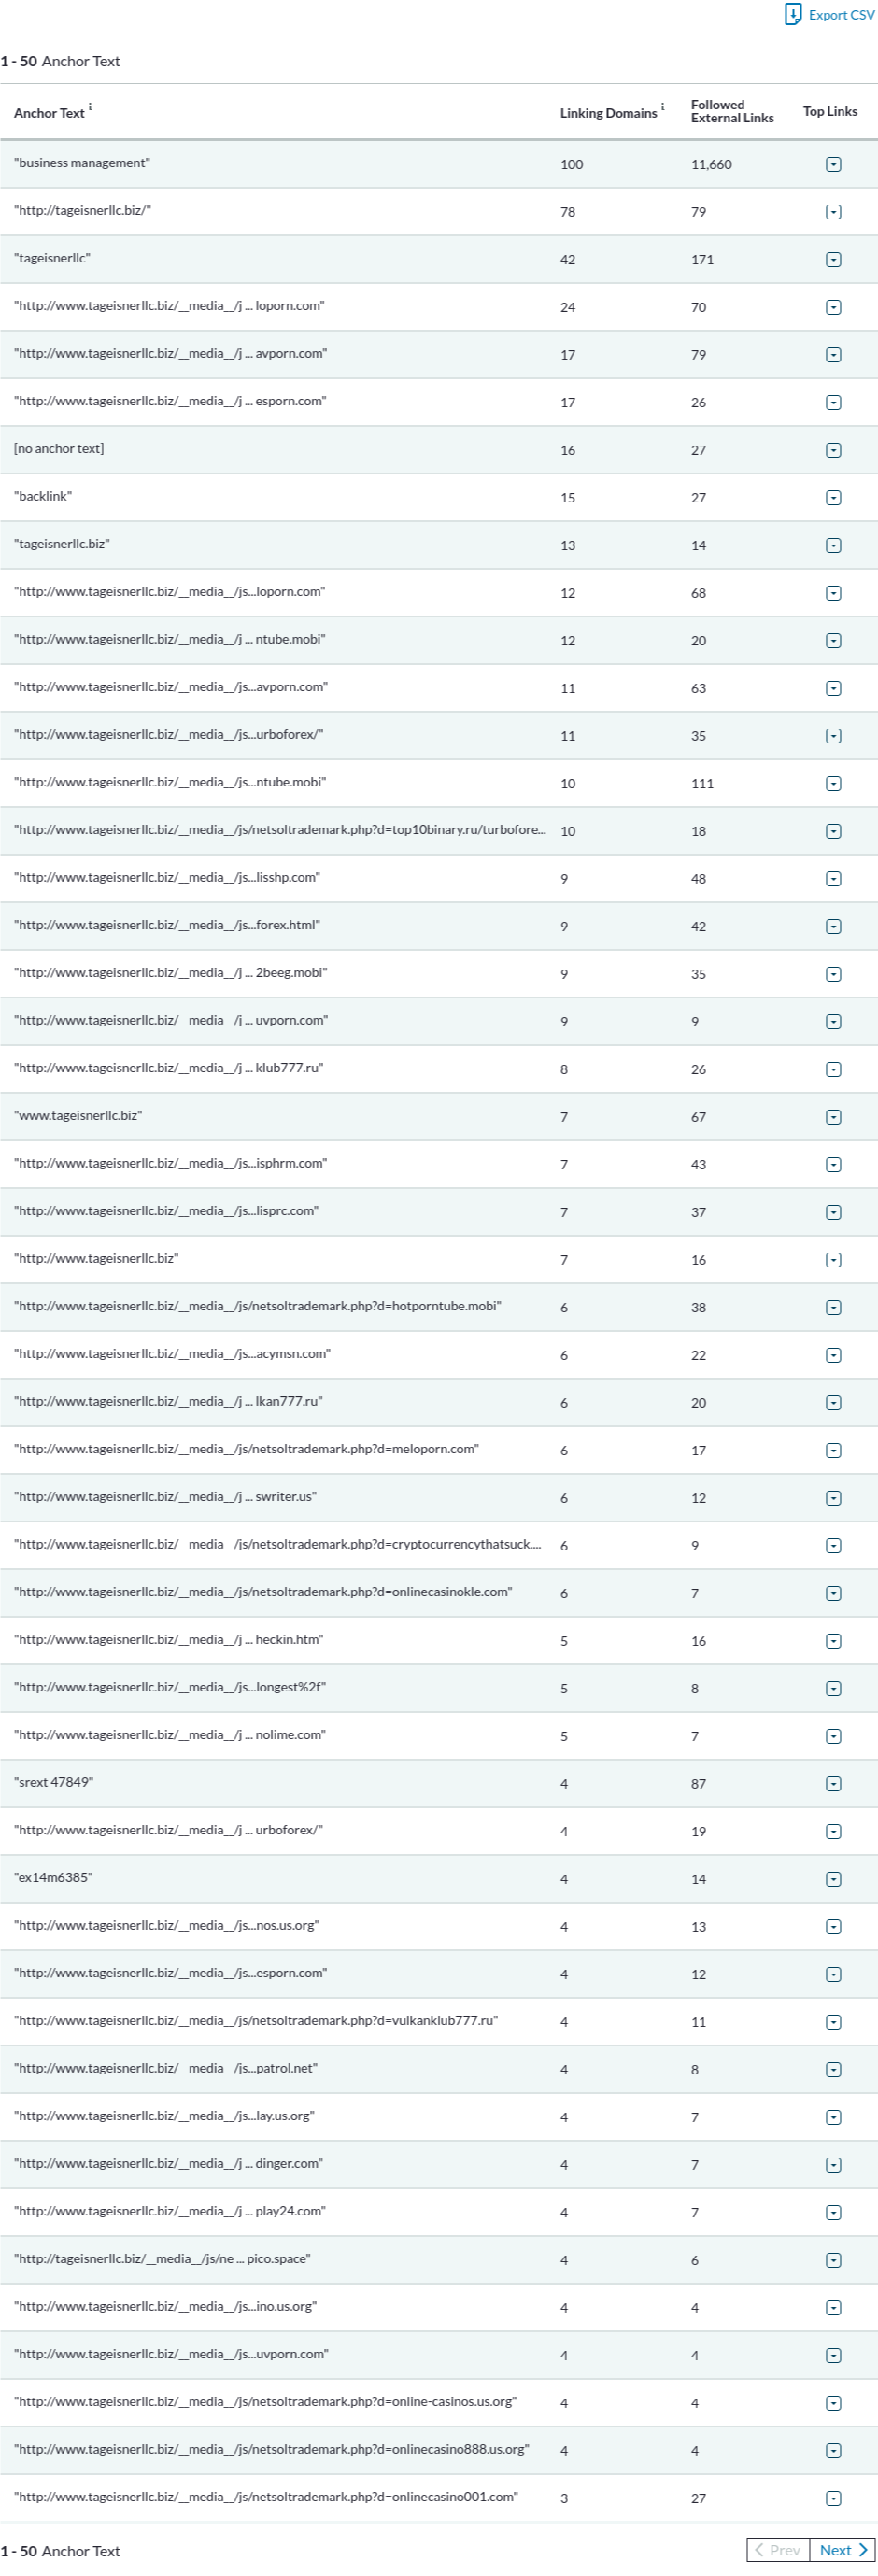878x2576 pixels.
Task: Click the Anchor Text column header
Action: [49, 113]
